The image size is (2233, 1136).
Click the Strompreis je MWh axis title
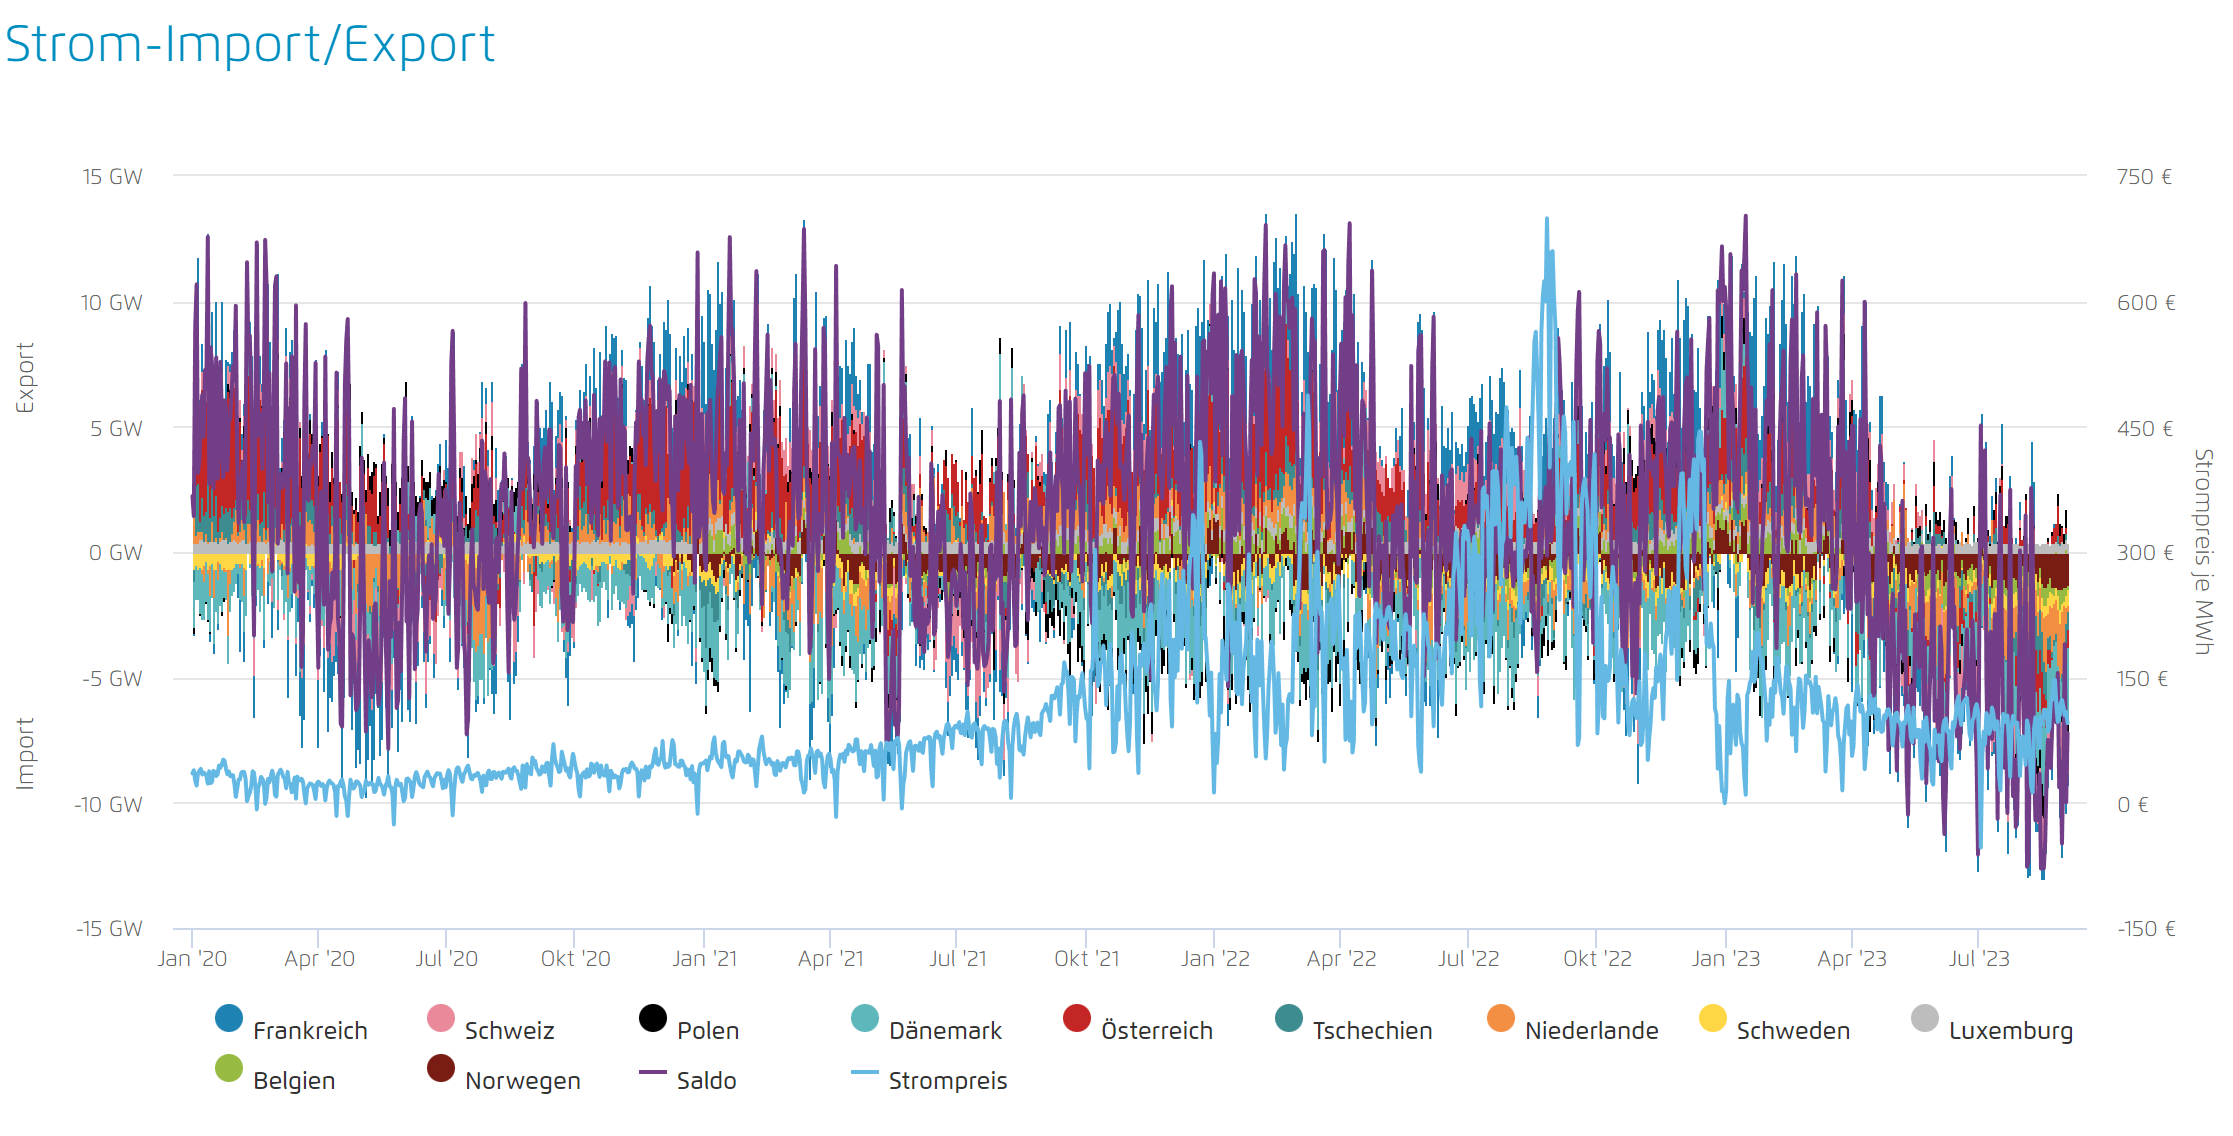click(2203, 552)
